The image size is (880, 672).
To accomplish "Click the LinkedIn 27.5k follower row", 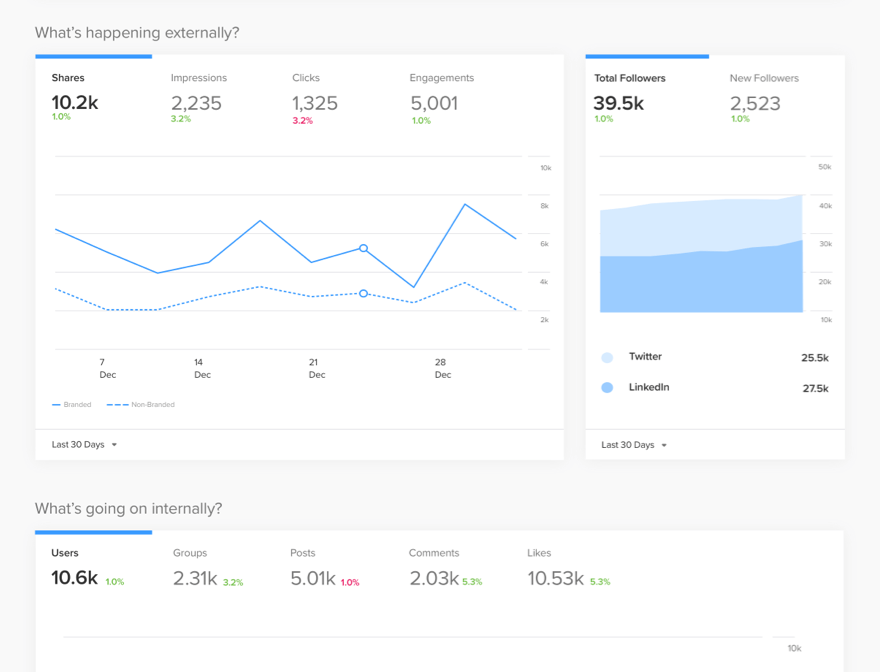I will click(714, 388).
